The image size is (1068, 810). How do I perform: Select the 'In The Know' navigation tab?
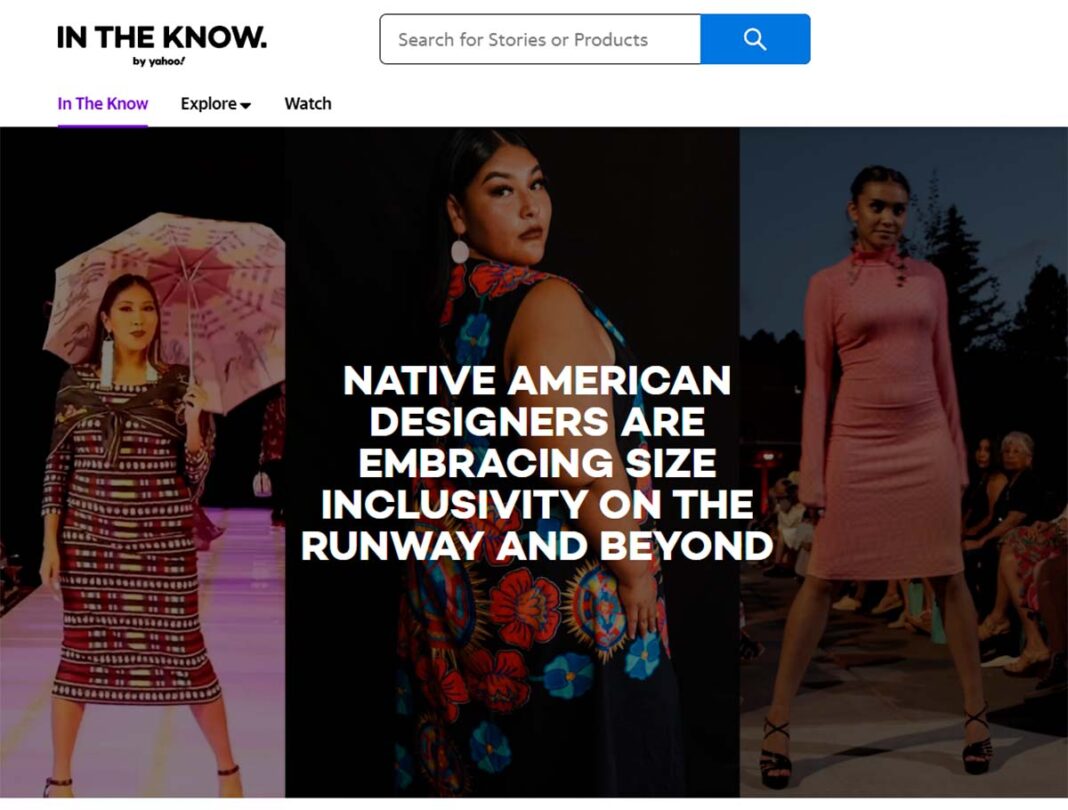[103, 104]
